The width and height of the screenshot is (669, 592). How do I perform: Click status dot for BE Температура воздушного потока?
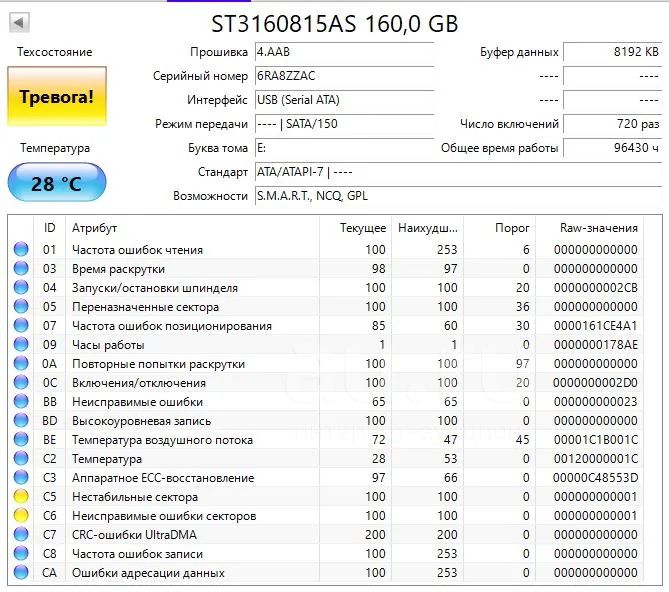tap(21, 439)
